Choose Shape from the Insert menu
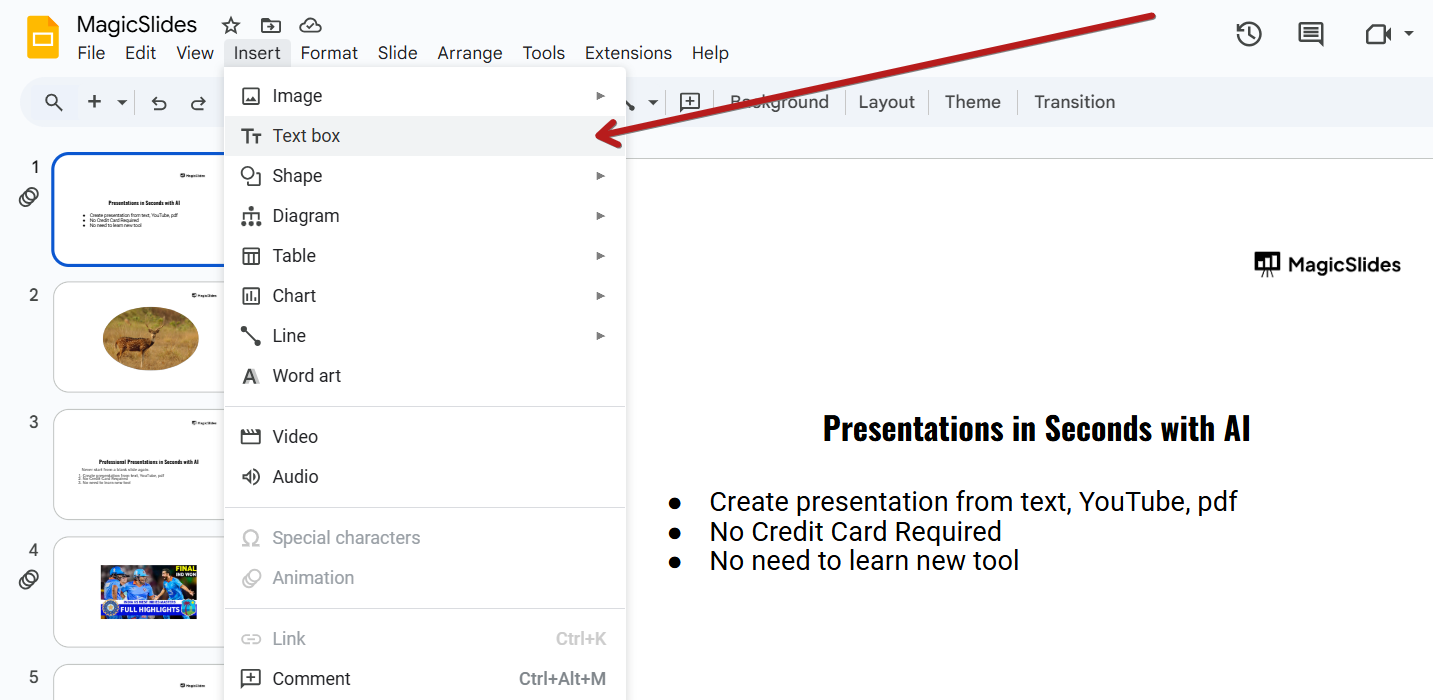 425,176
